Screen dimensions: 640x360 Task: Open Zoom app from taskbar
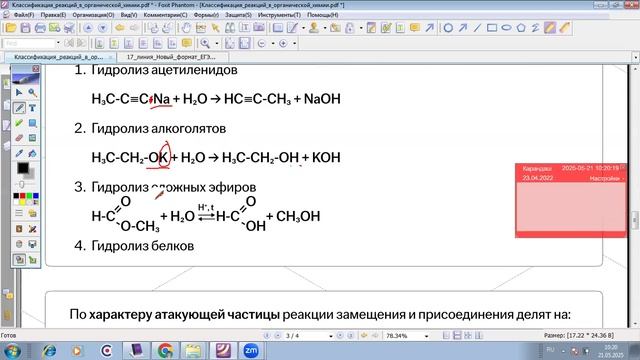(251, 351)
